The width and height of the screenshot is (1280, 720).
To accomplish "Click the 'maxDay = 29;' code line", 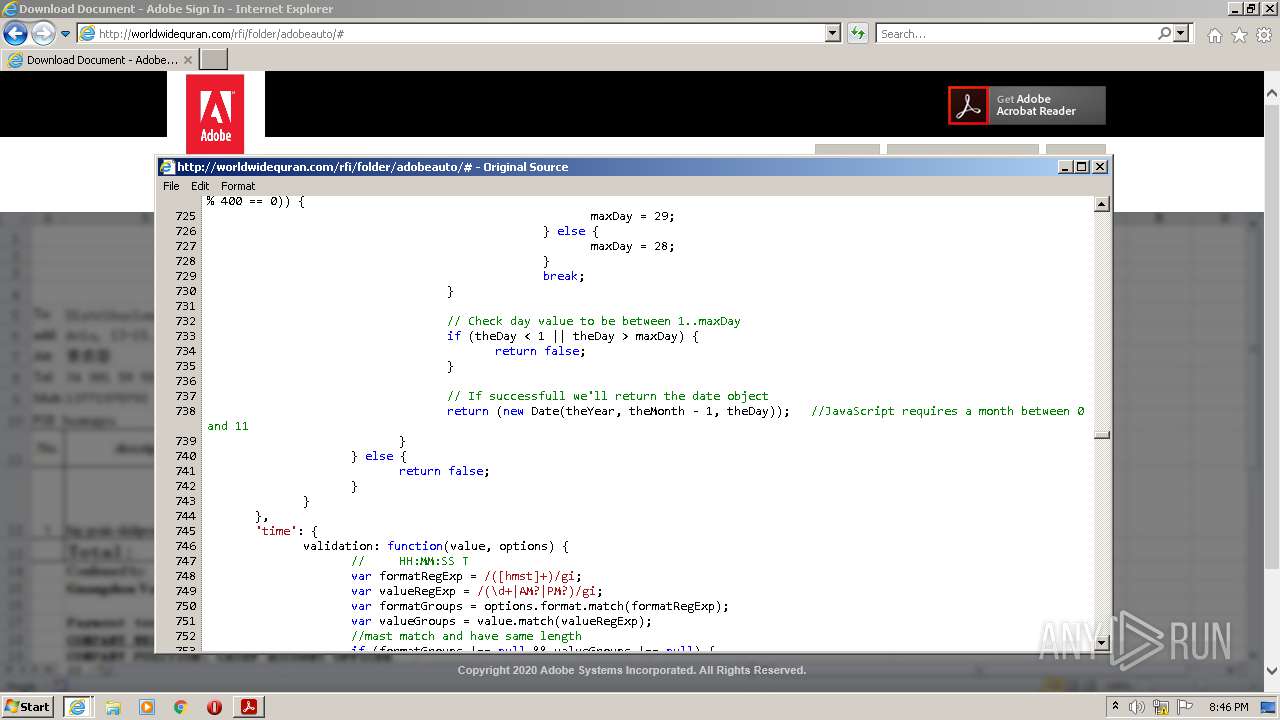I will [632, 216].
